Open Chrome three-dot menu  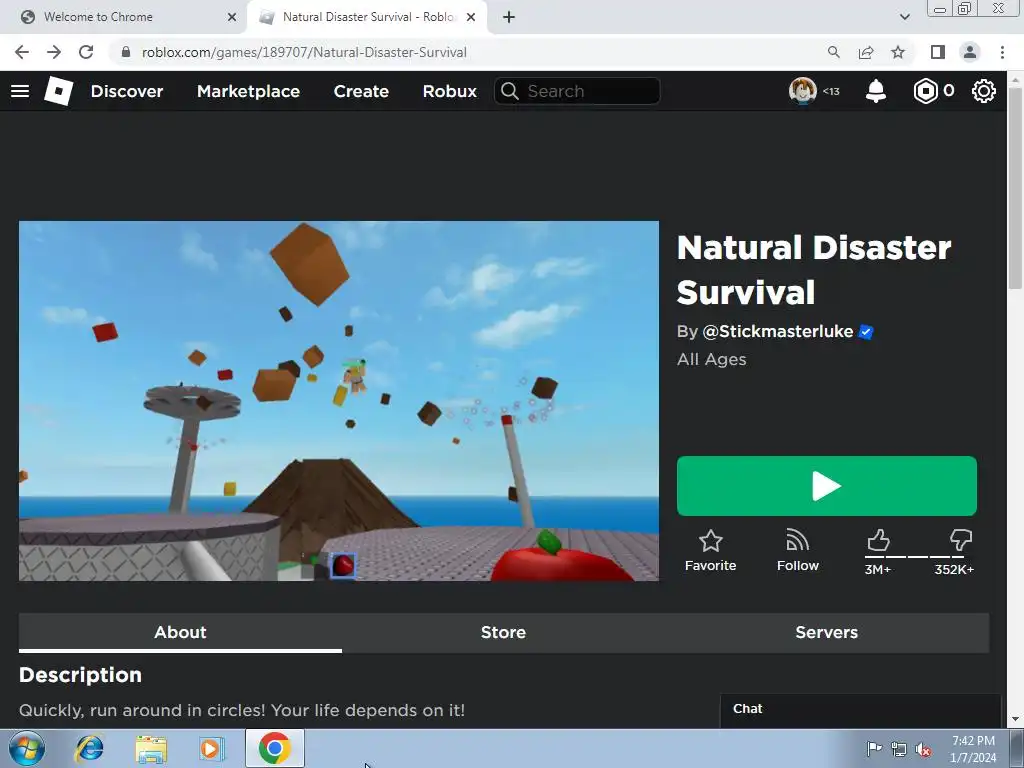click(x=1002, y=52)
